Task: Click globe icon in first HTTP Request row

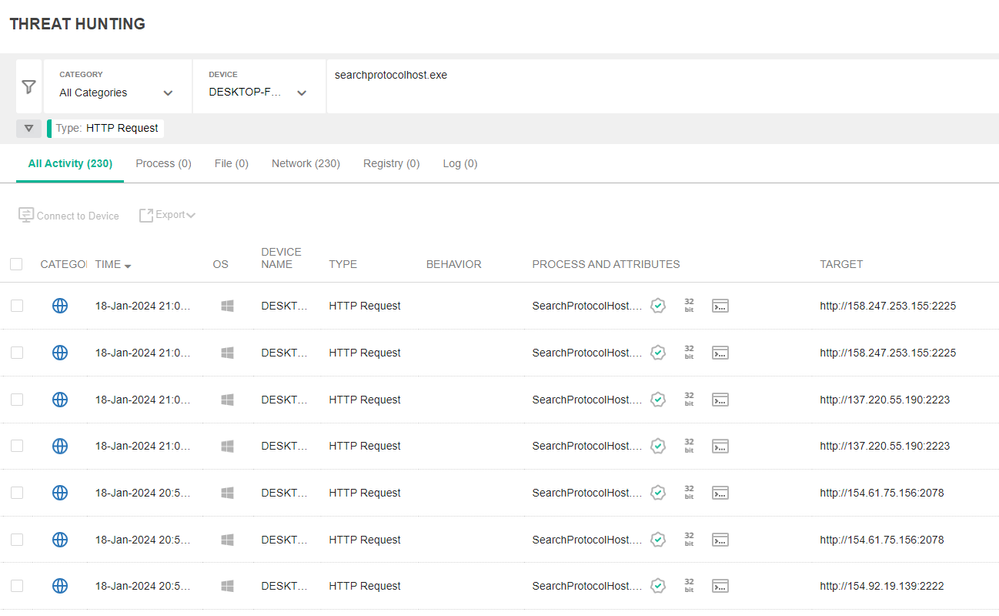Action: [60, 306]
